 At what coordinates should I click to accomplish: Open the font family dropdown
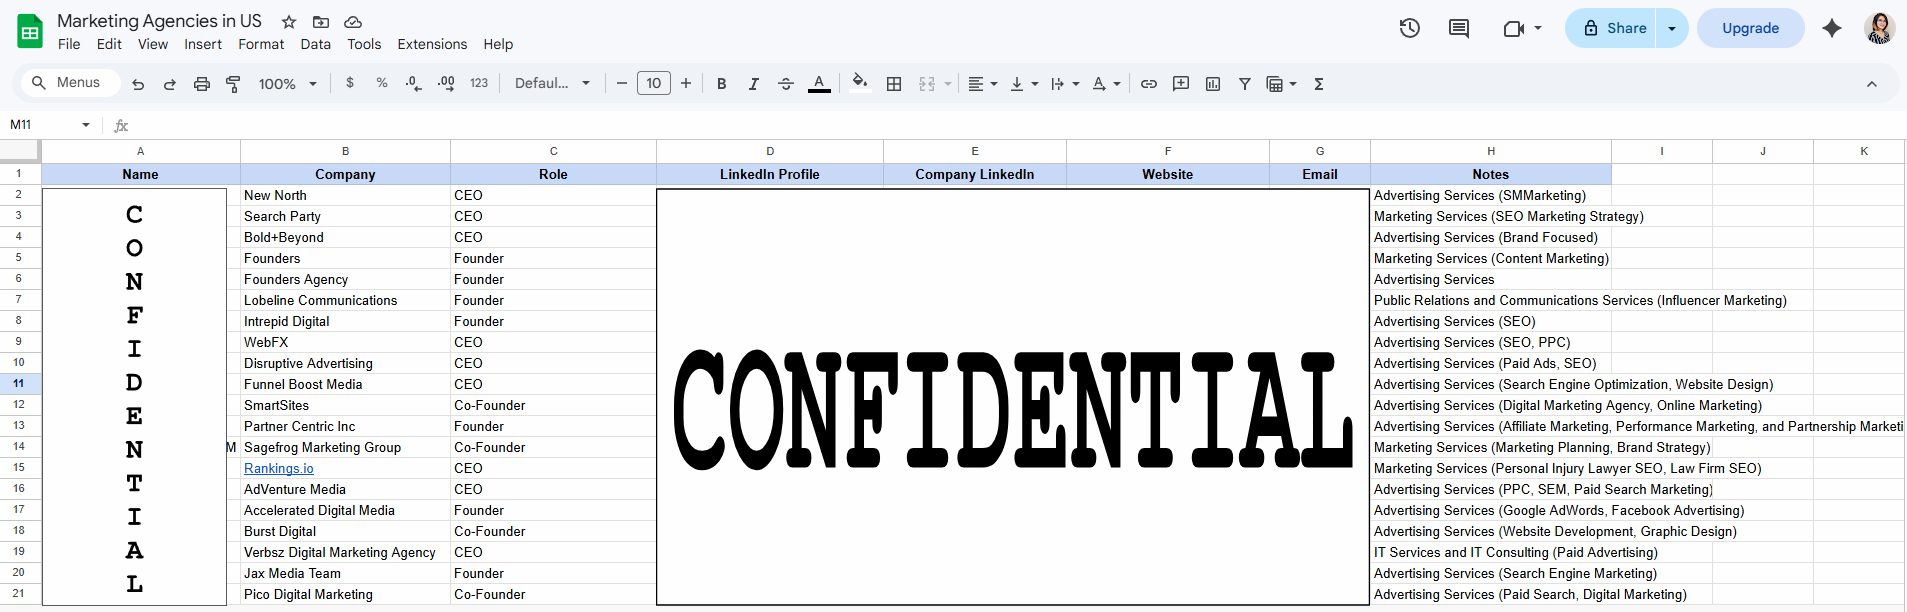[x=552, y=84]
